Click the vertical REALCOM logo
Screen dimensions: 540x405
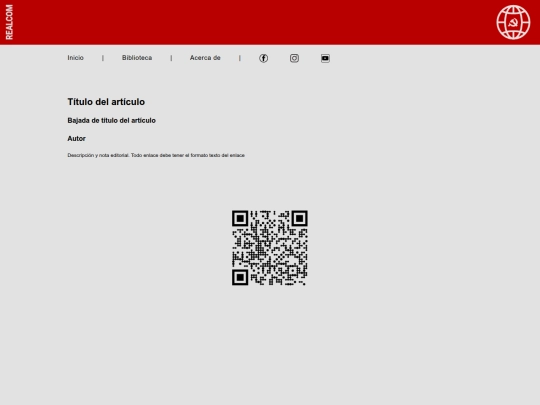click(x=9, y=22)
